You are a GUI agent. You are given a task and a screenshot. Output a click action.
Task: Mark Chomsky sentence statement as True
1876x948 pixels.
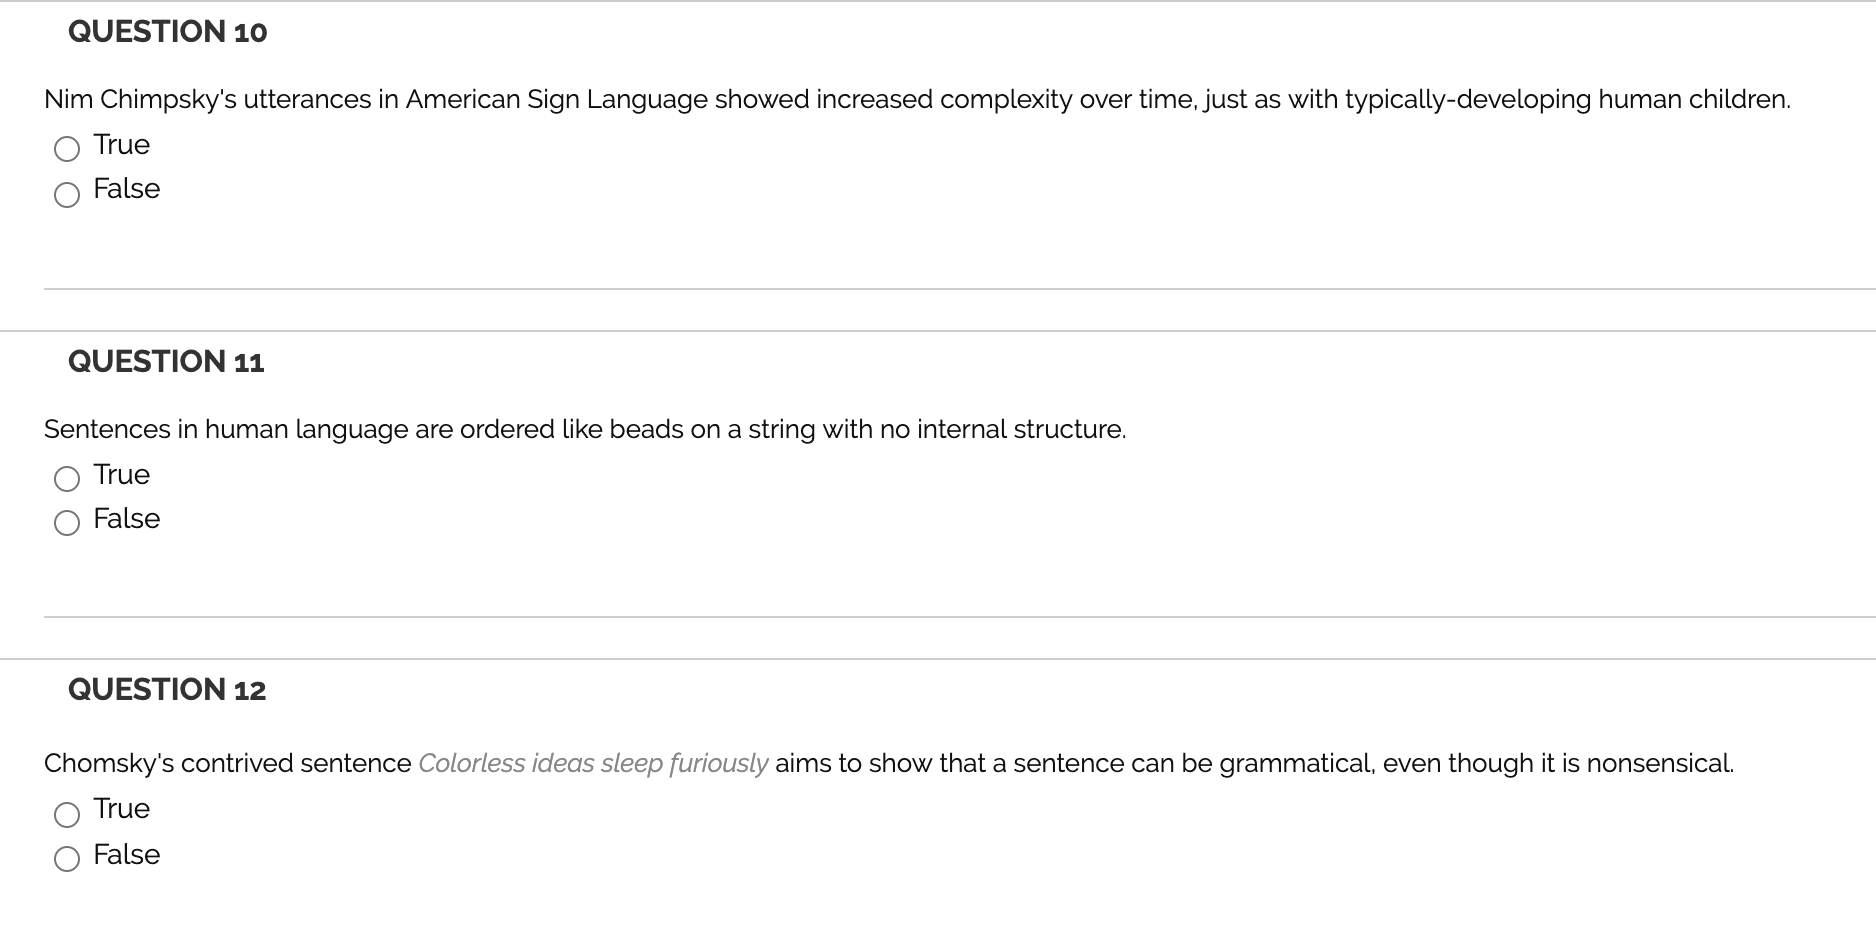[x=67, y=813]
